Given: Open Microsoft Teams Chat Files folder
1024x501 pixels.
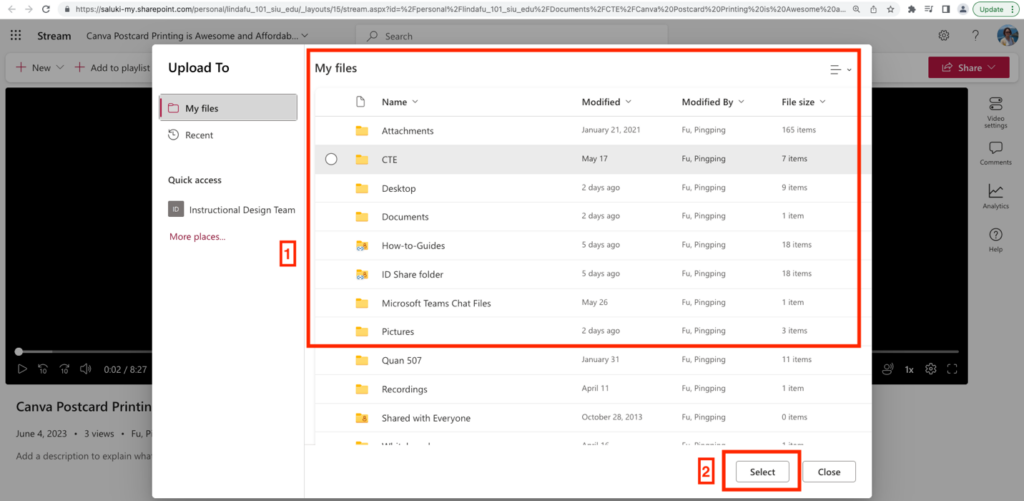Looking at the screenshot, I should coord(436,303).
